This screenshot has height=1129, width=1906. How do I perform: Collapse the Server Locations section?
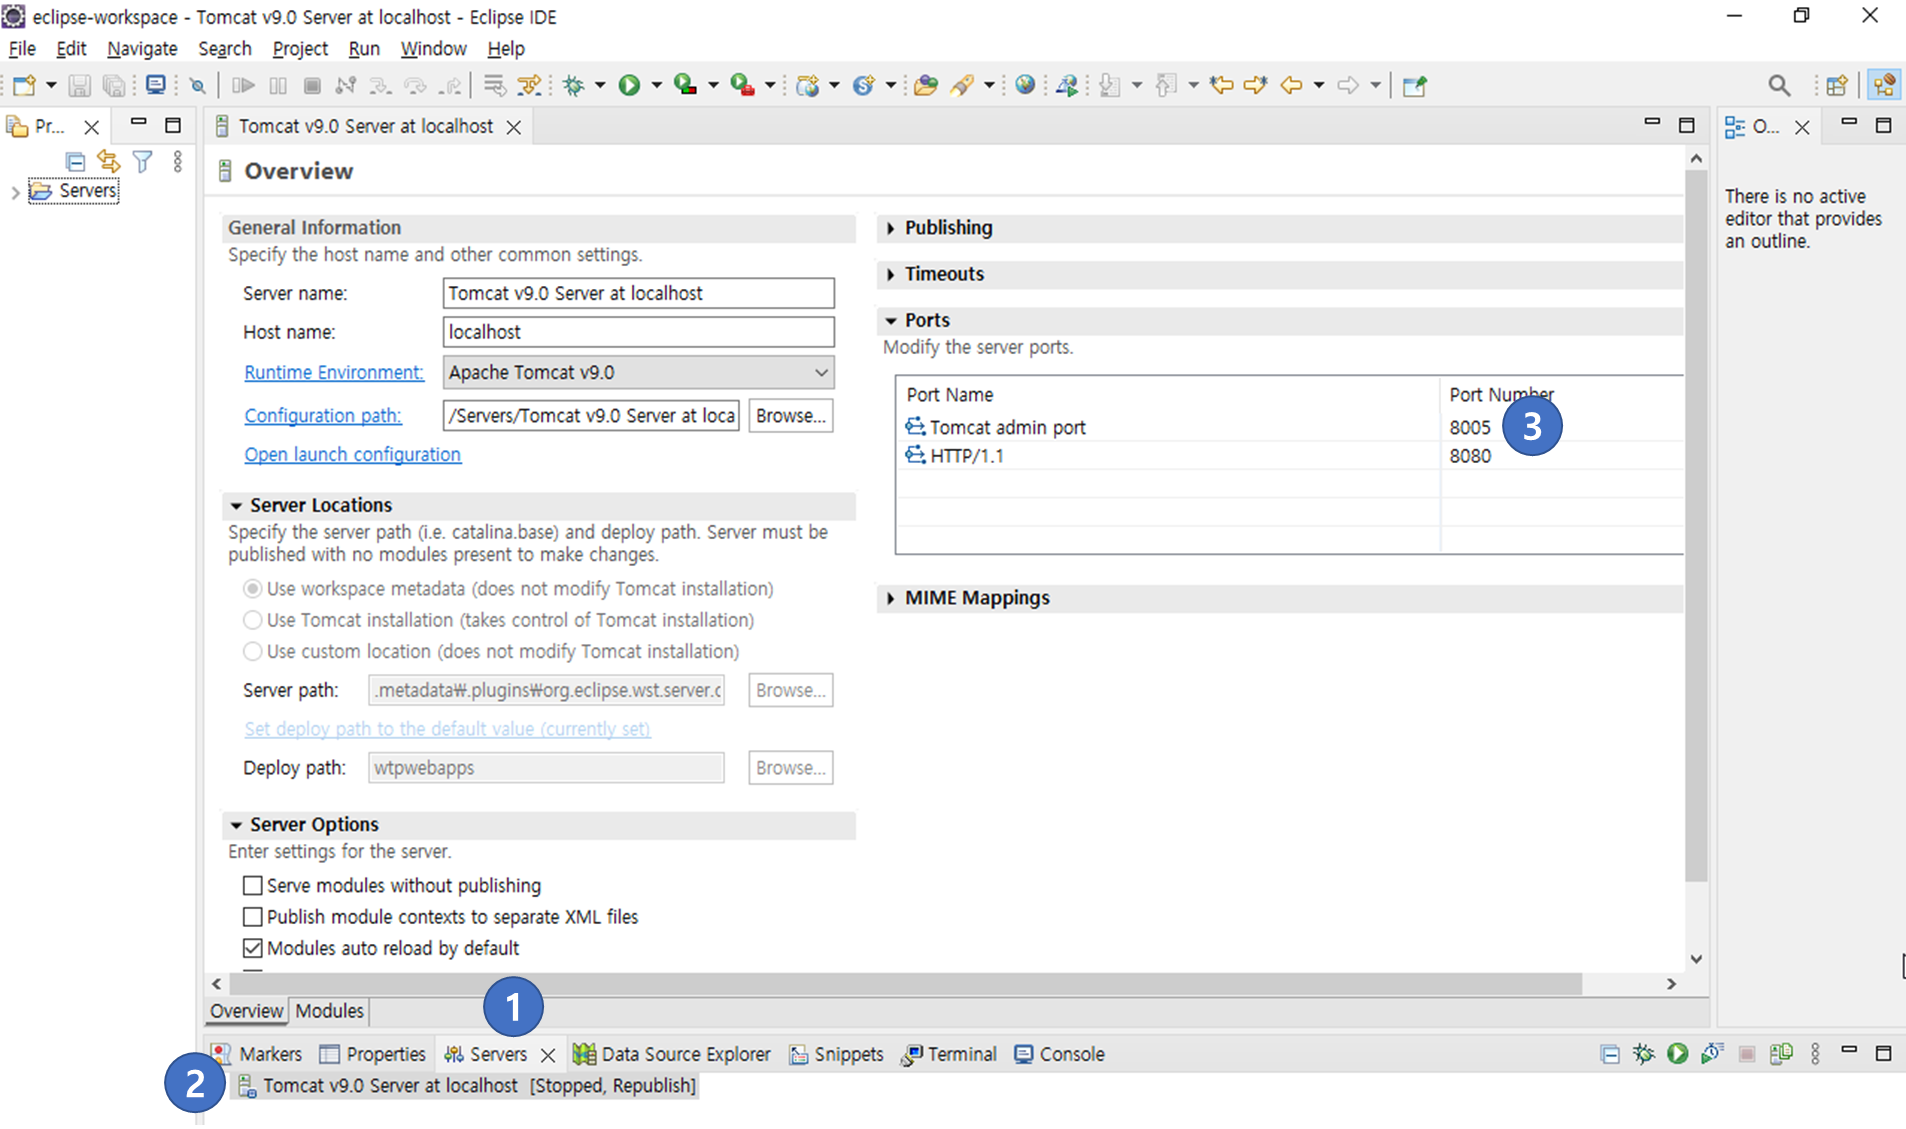(236, 506)
